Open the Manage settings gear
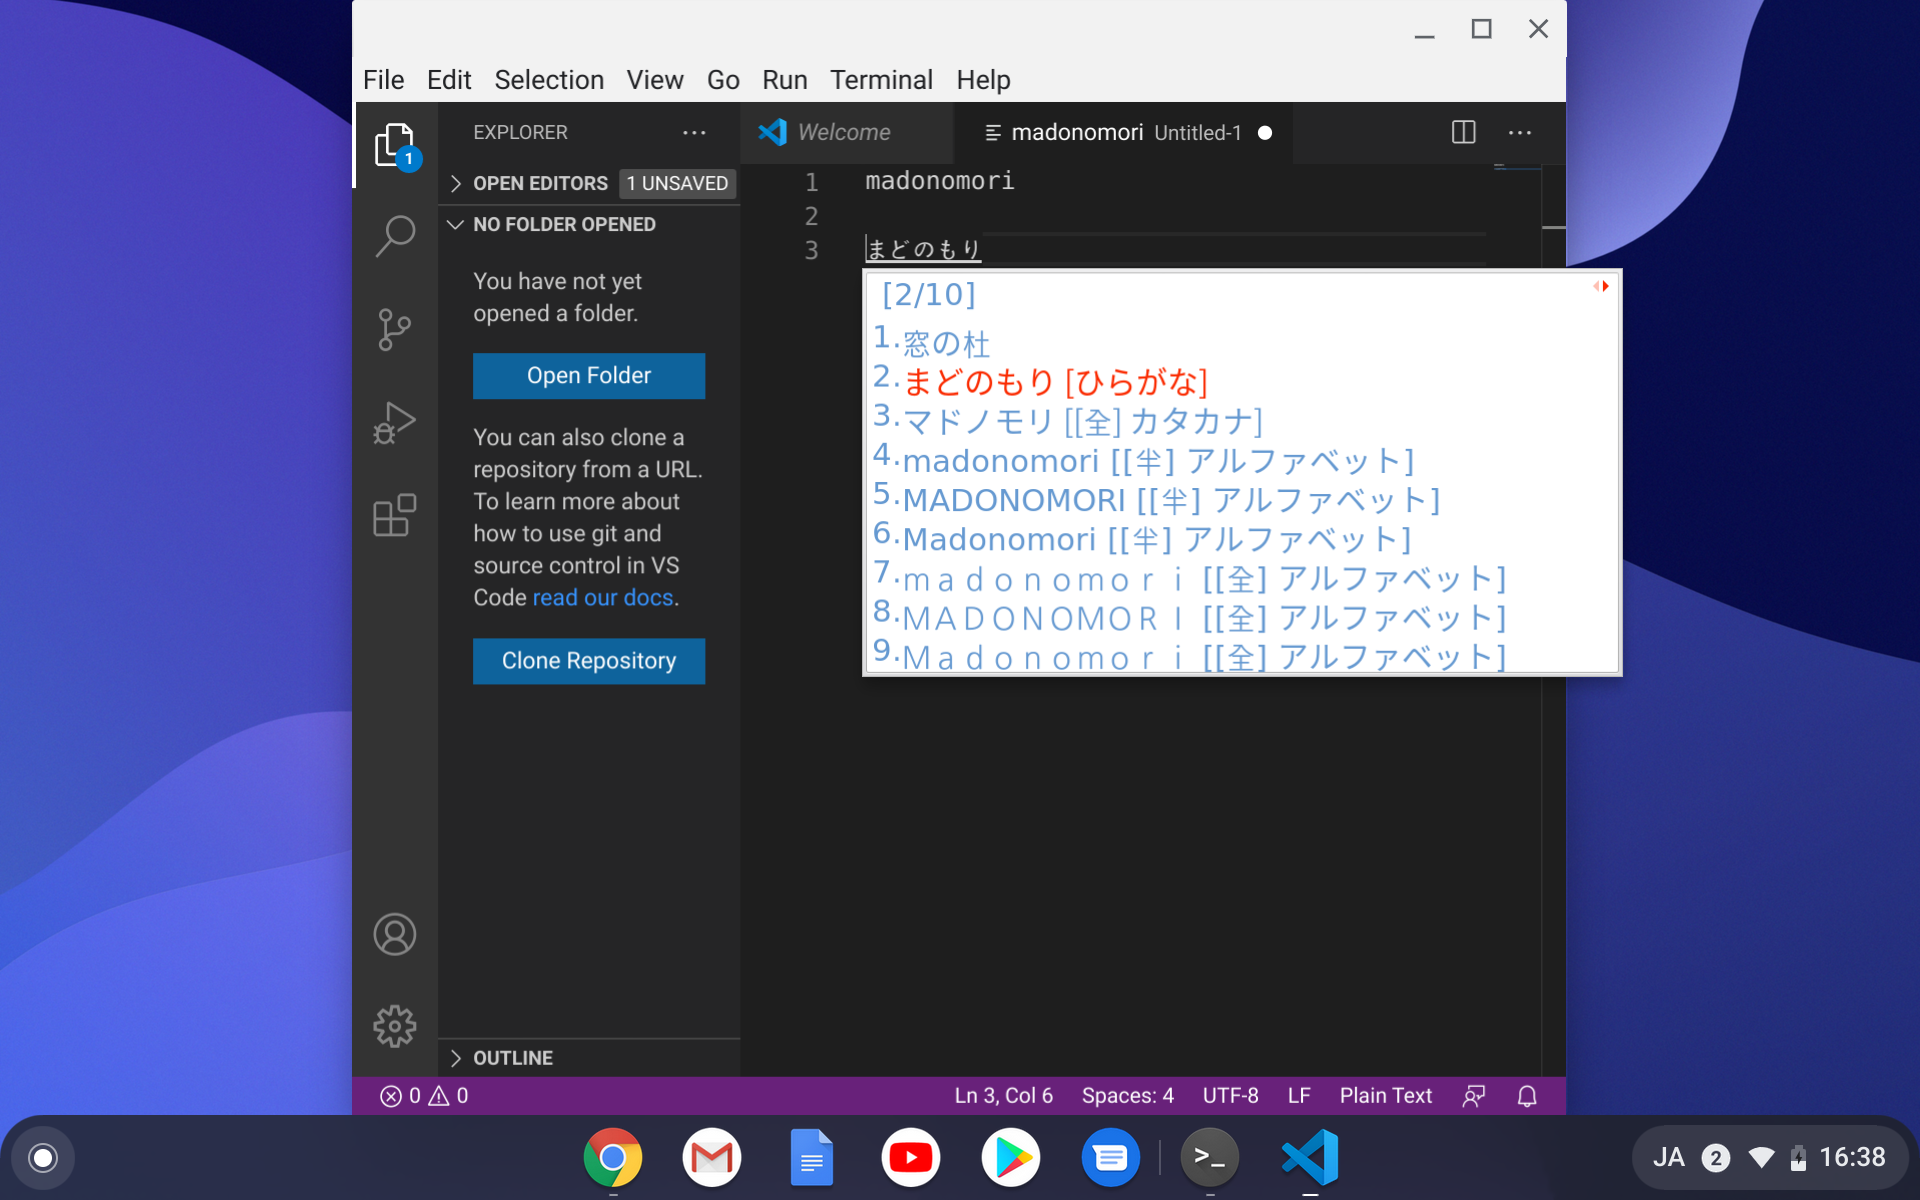 pos(395,1025)
